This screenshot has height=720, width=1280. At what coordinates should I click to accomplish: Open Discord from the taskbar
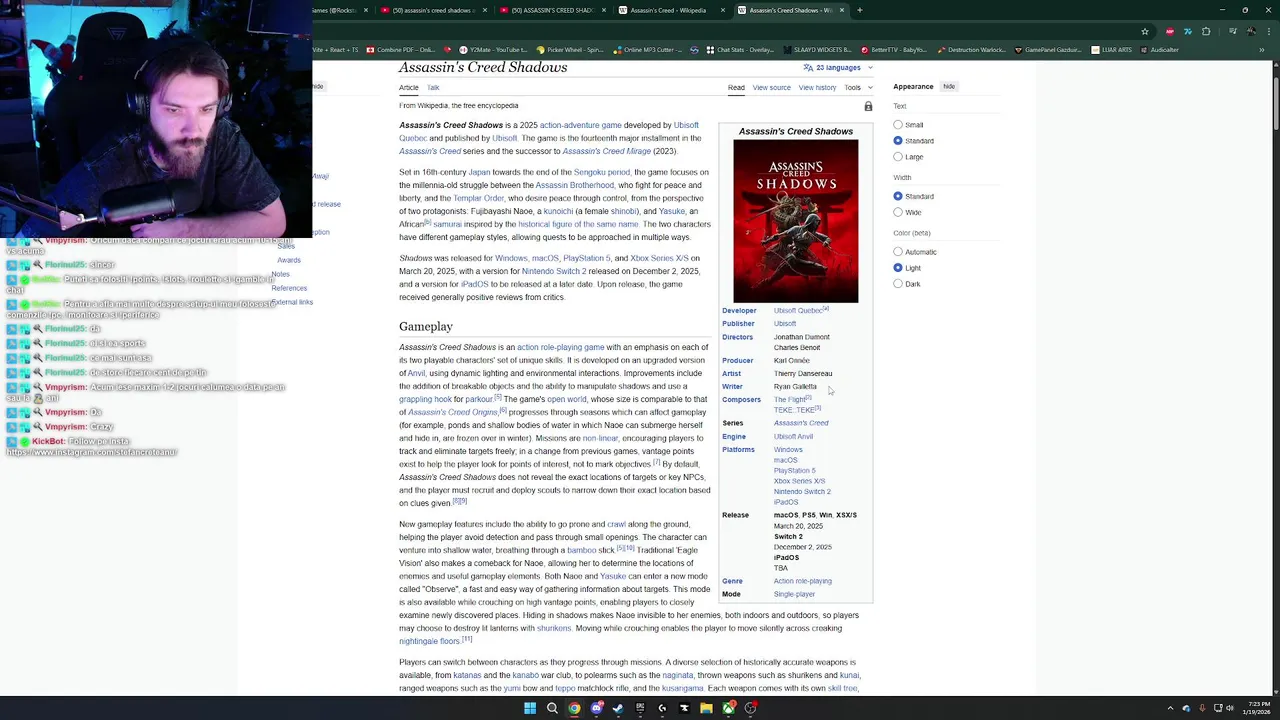pyautogui.click(x=597, y=708)
